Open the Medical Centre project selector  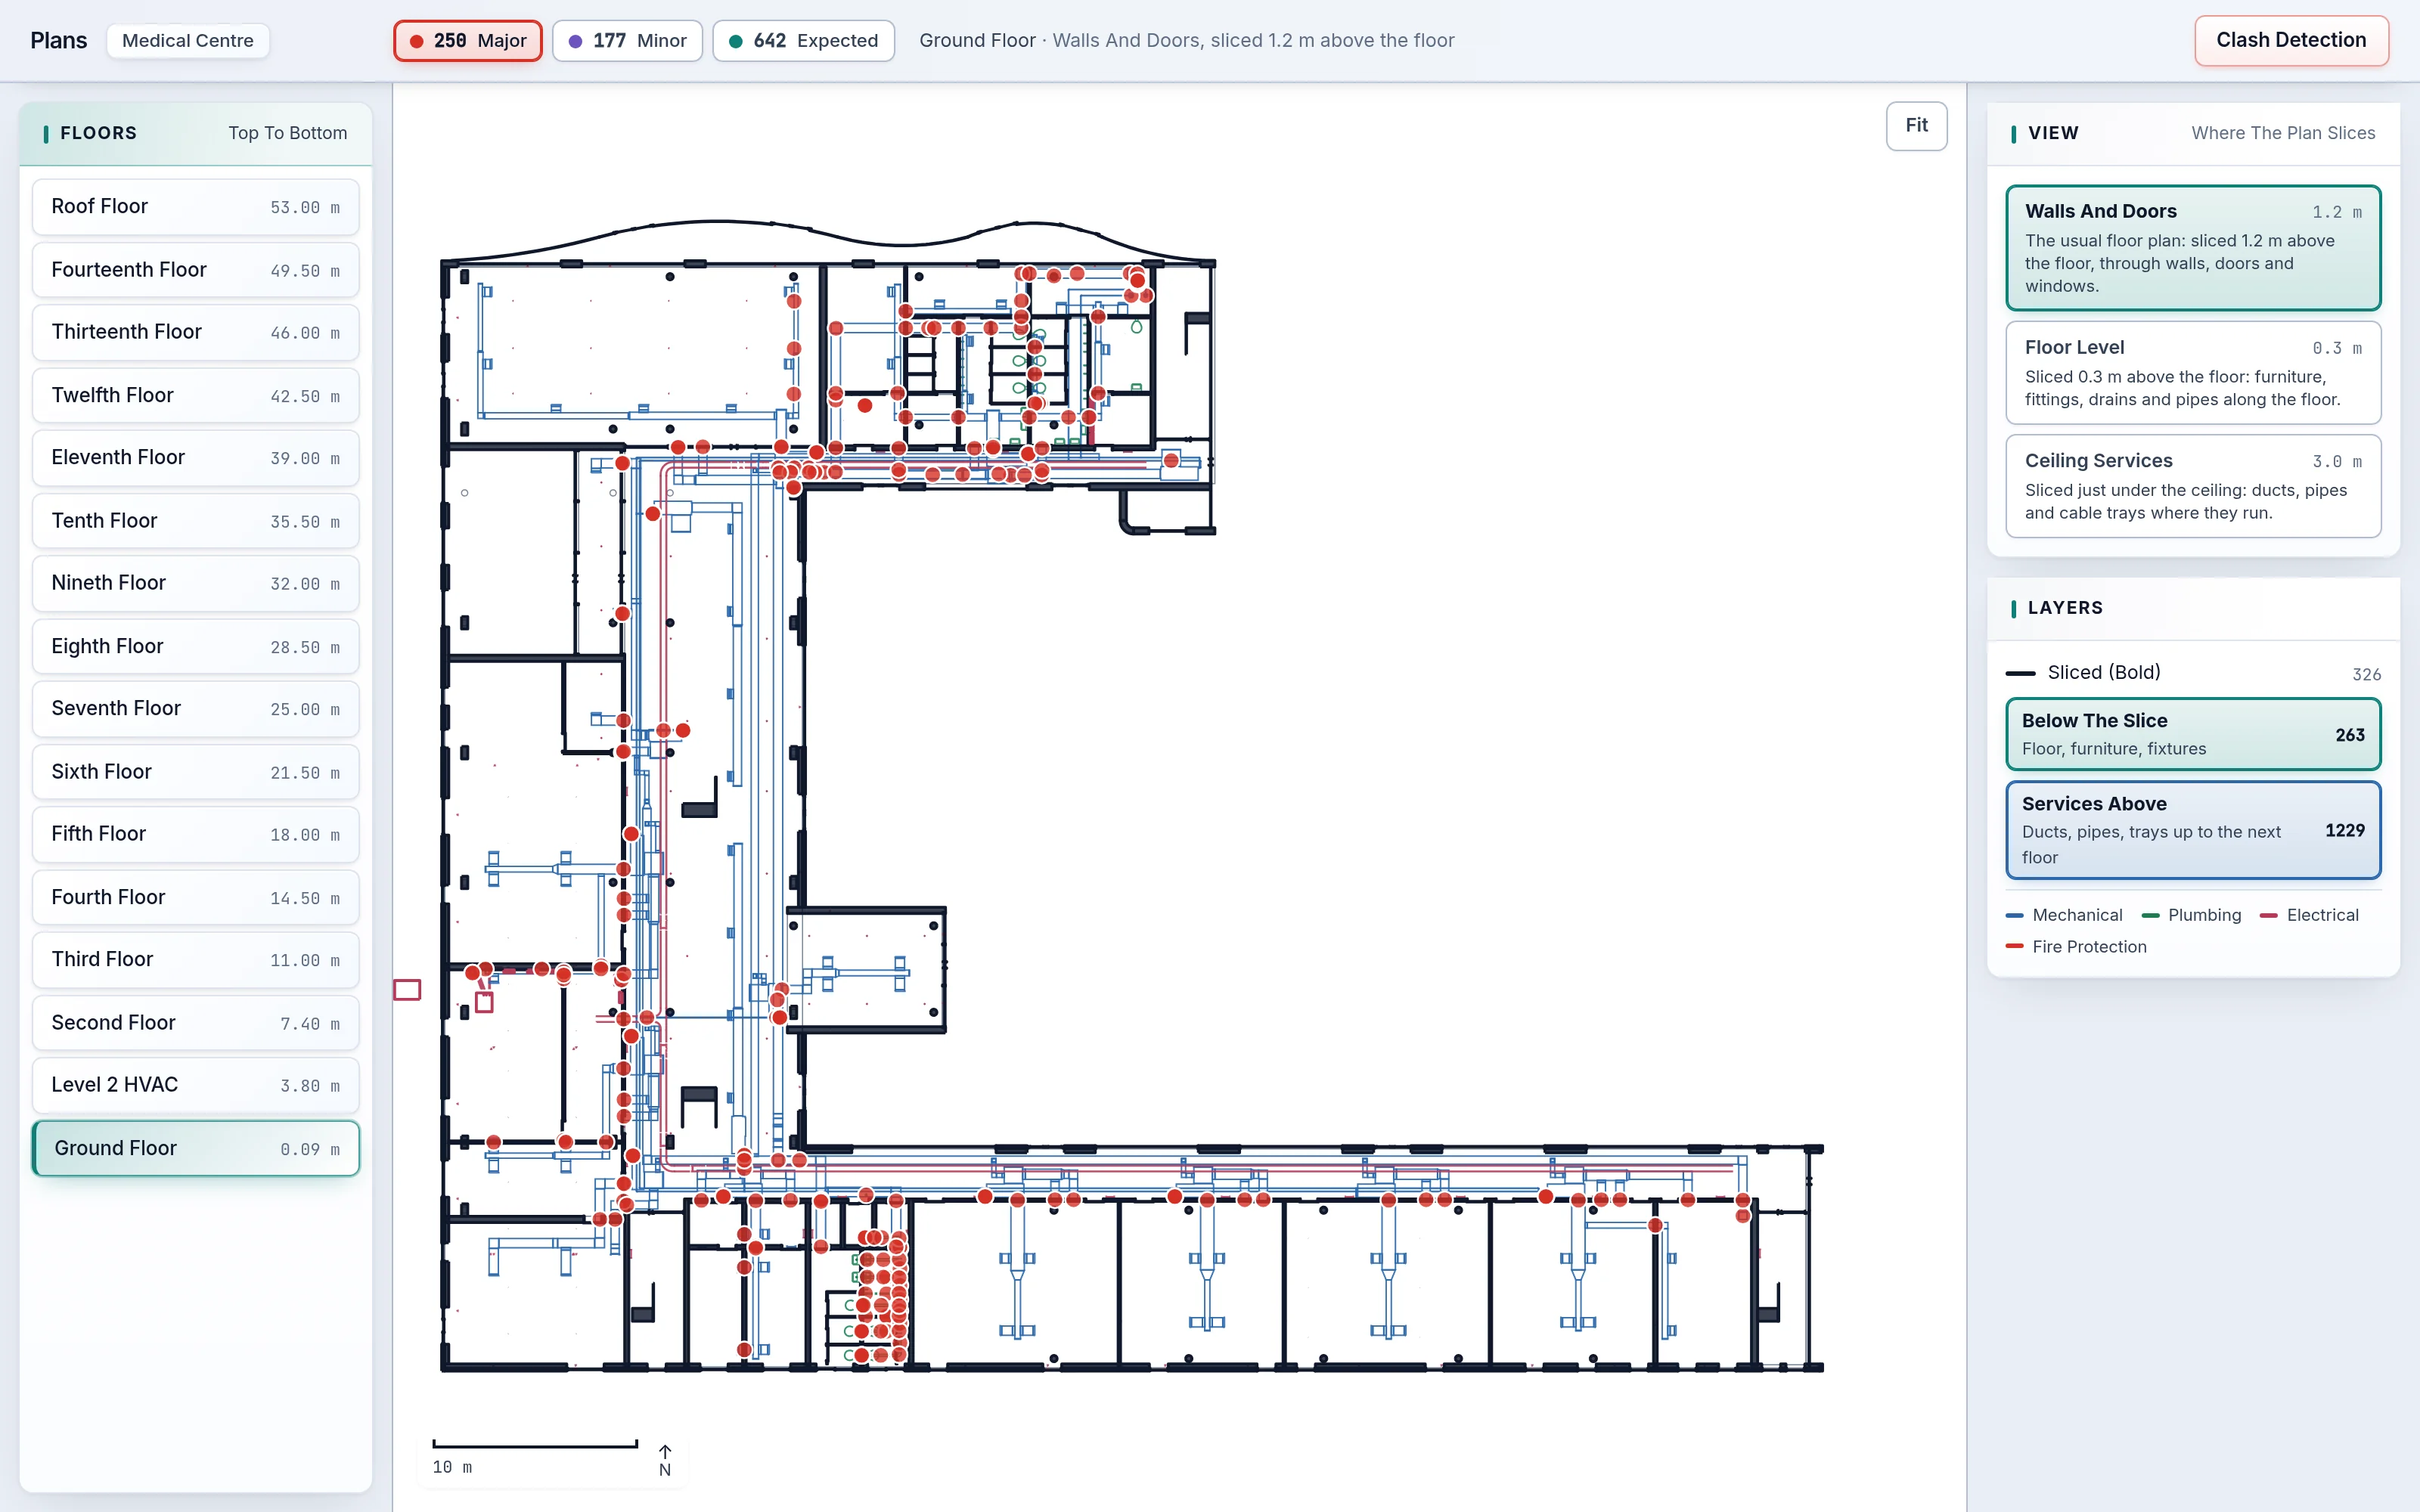(x=188, y=41)
